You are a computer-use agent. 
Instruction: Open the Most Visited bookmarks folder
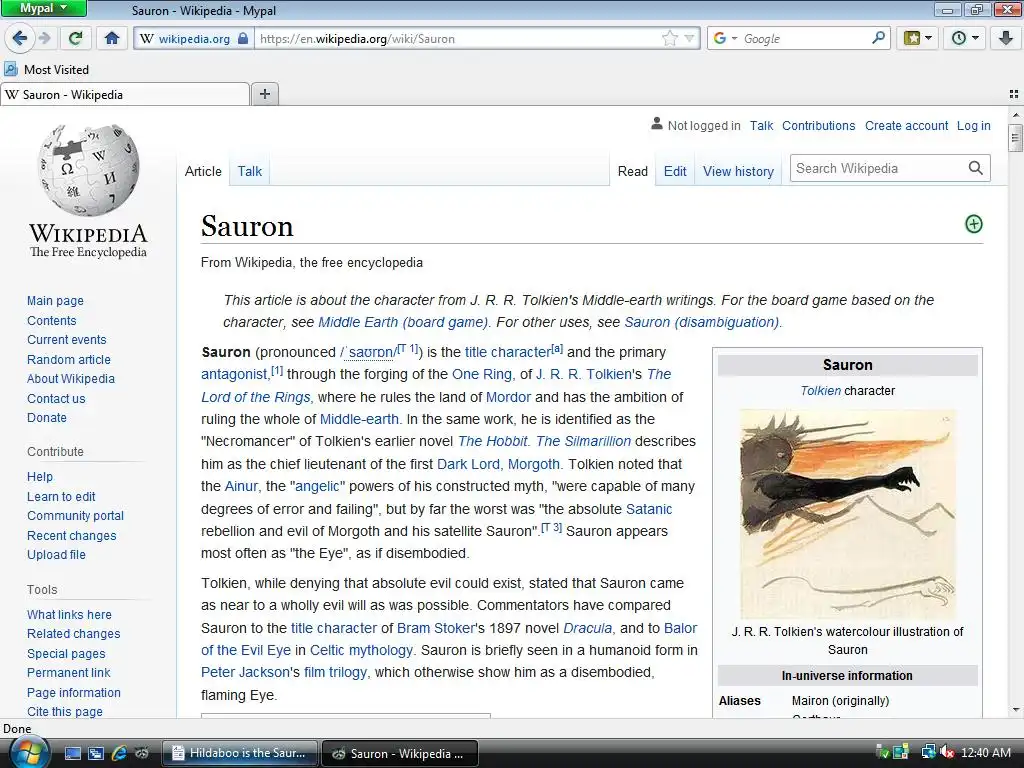[46, 69]
